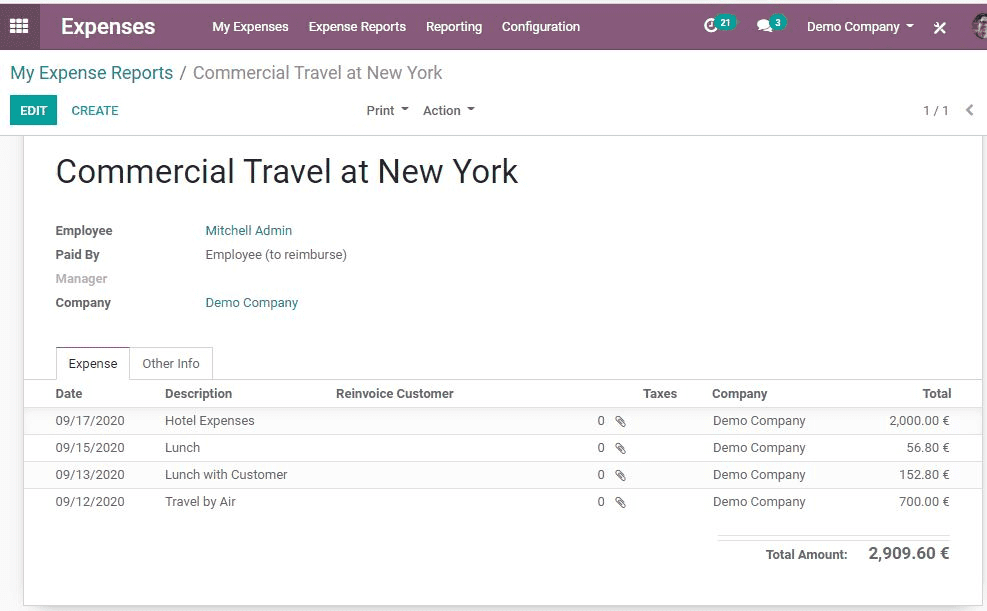The width and height of the screenshot is (987, 611).
Task: Select the 09/17/2020 date cell
Action: pyautogui.click(x=90, y=420)
